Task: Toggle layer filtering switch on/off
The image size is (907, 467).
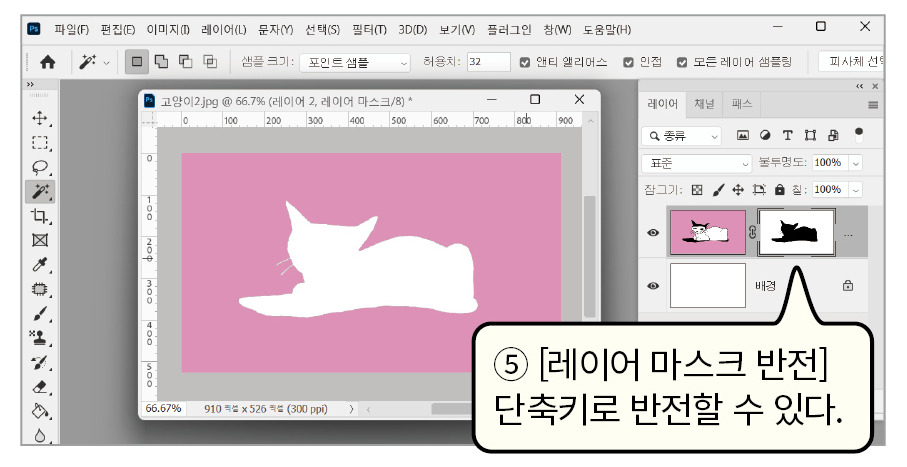Action: 859,135
